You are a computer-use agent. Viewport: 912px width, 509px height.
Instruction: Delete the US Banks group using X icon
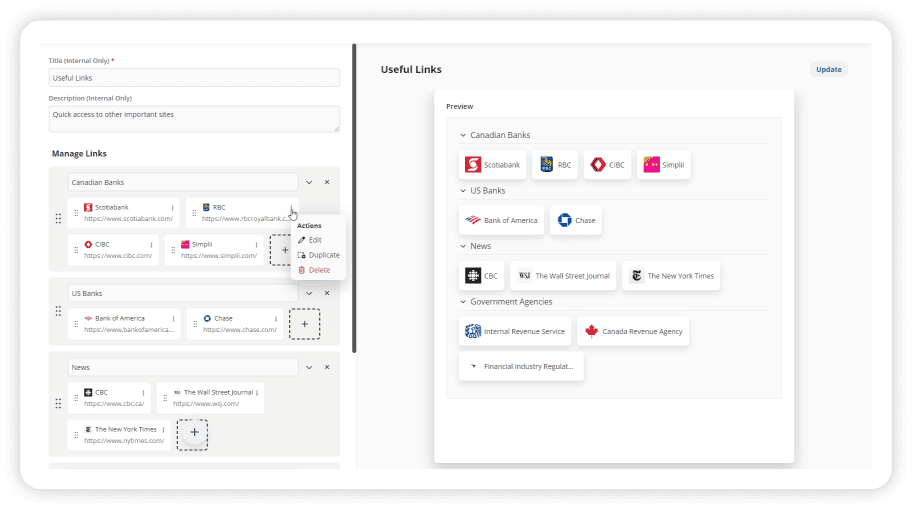click(x=327, y=293)
